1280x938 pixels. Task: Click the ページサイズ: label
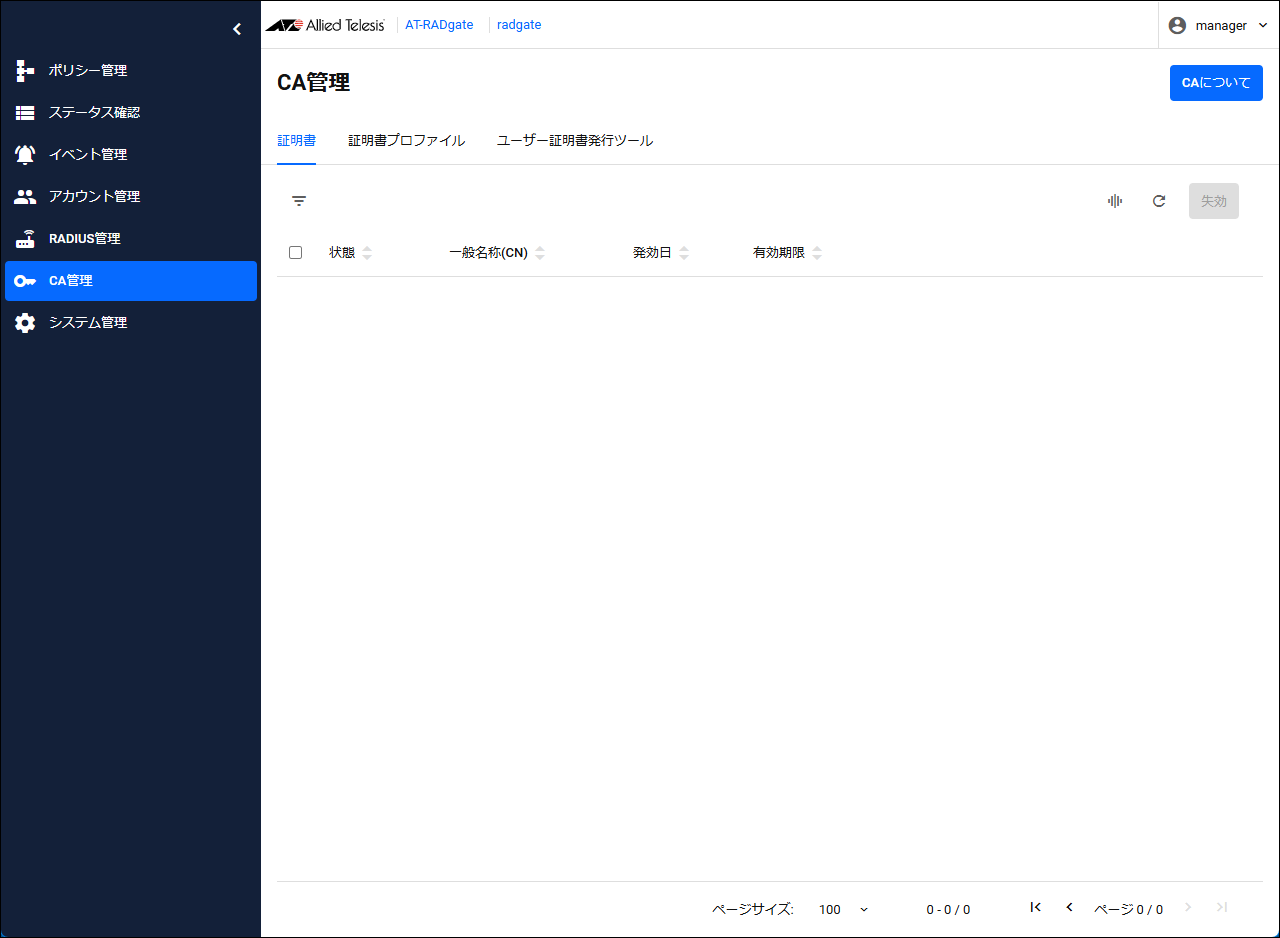(753, 909)
